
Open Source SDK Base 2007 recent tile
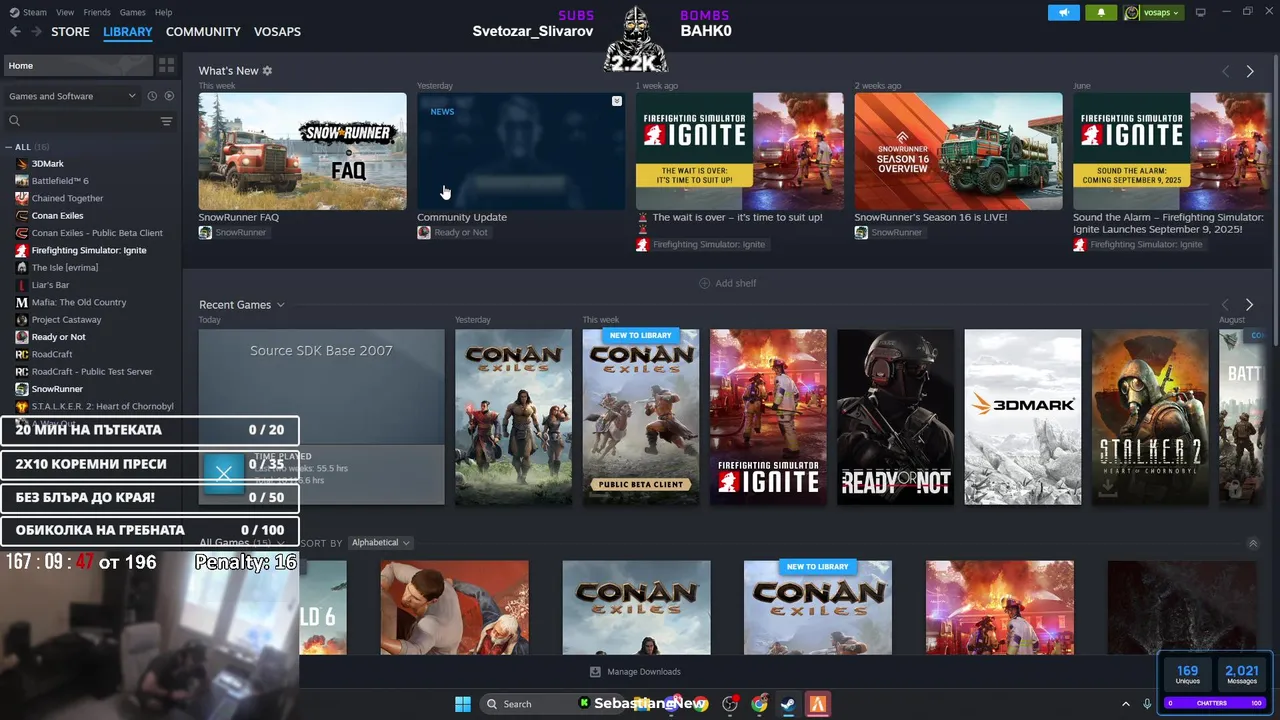click(x=321, y=417)
